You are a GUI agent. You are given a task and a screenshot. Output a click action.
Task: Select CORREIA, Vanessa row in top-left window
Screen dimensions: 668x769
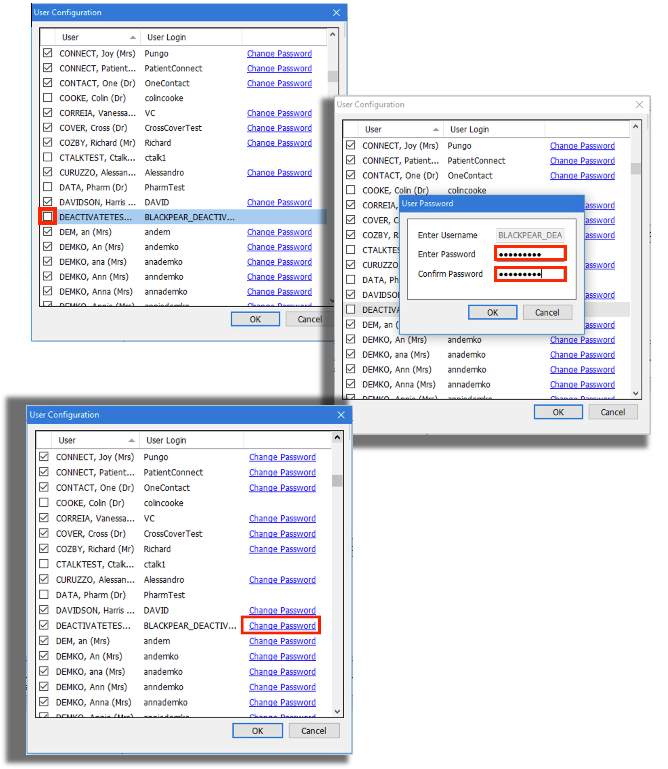click(x=98, y=113)
